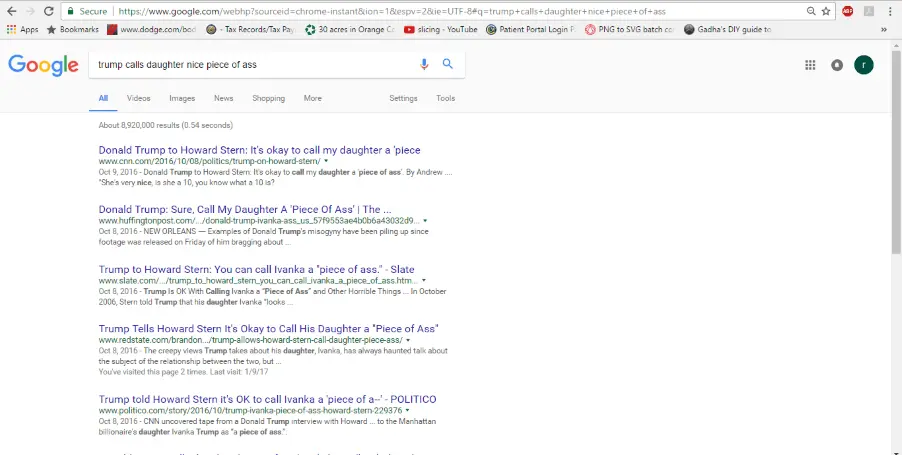This screenshot has height=455, width=902.
Task: Switch to the Images tab
Action: pyautogui.click(x=182, y=98)
